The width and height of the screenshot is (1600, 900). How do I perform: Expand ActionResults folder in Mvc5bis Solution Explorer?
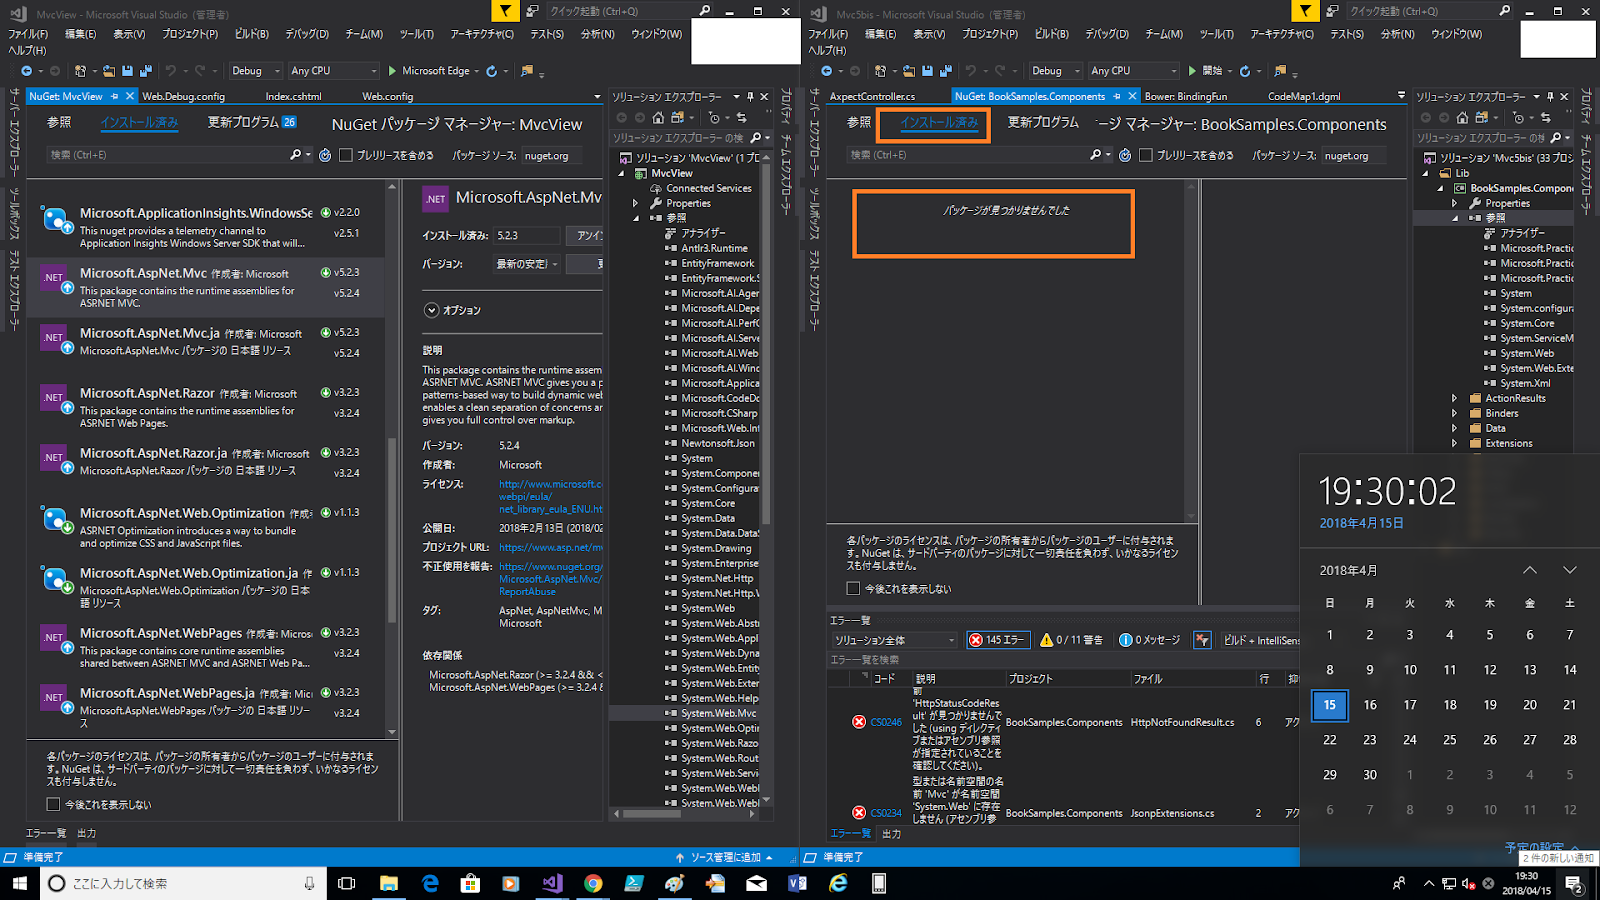click(x=1454, y=398)
